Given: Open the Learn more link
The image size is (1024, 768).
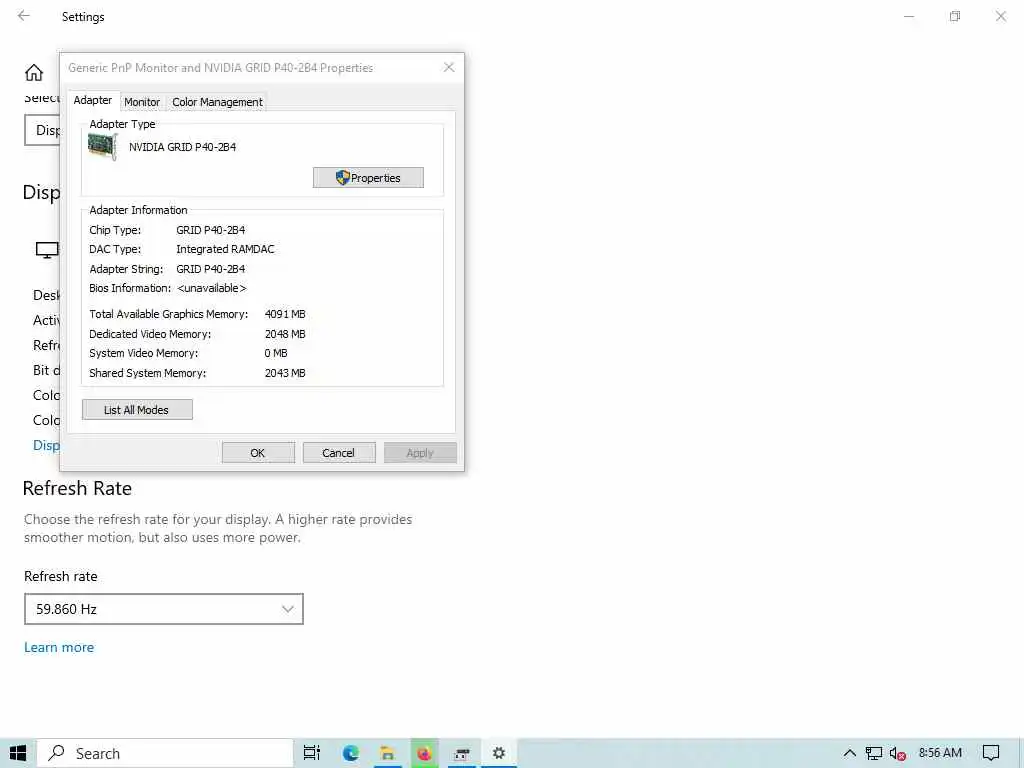Looking at the screenshot, I should pos(59,647).
